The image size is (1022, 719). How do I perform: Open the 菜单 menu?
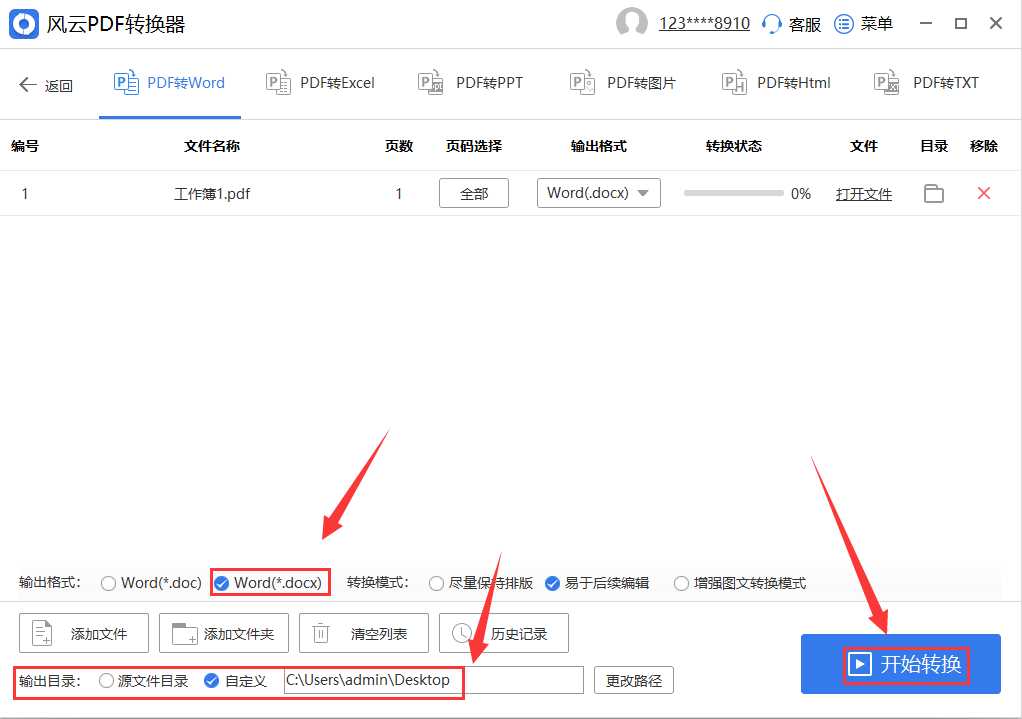point(864,24)
